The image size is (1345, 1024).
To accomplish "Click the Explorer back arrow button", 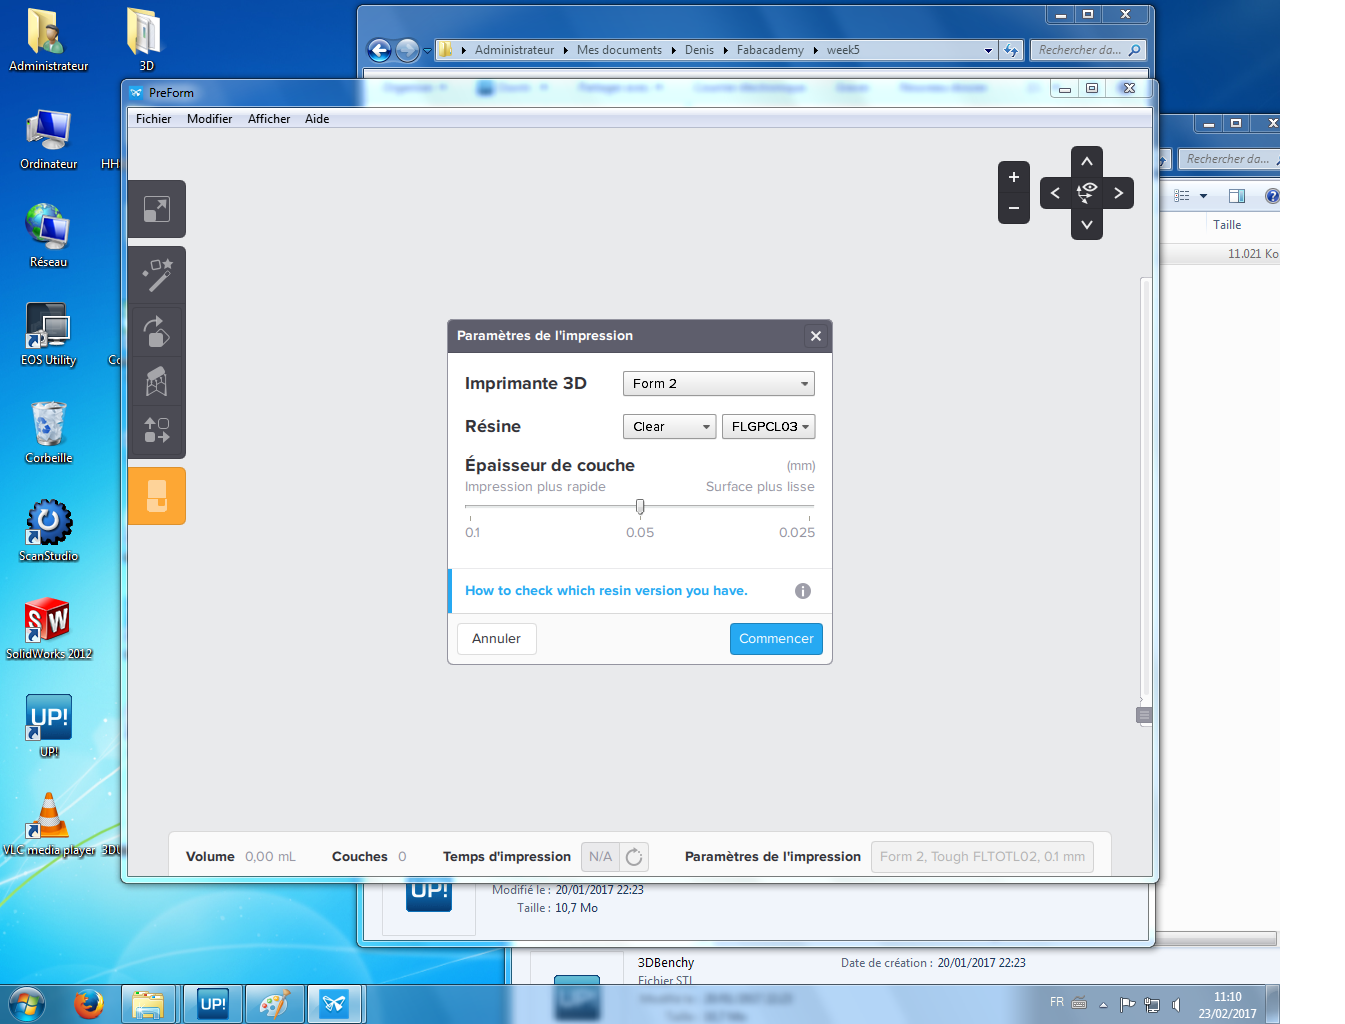I will pyautogui.click(x=379, y=50).
